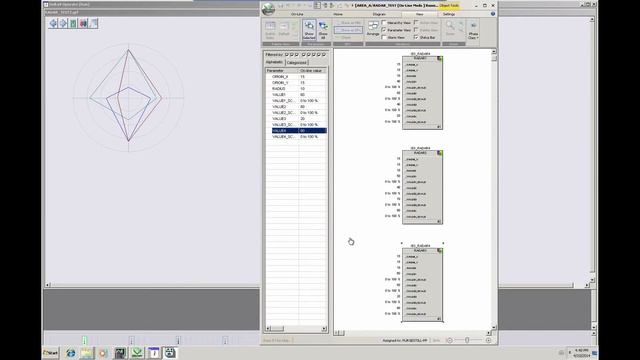Switch to the Settings ribbon tab

(x=449, y=14)
